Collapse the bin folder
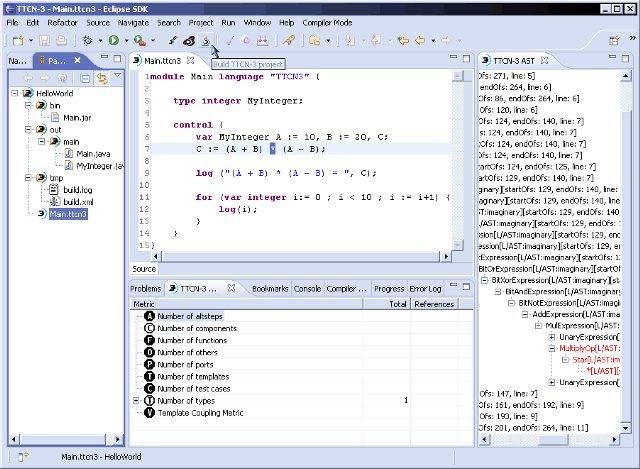The width and height of the screenshot is (640, 469). (28, 106)
